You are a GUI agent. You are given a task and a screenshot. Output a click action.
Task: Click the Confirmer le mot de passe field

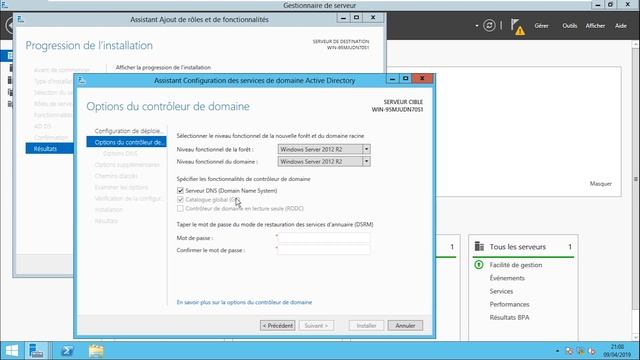point(324,250)
